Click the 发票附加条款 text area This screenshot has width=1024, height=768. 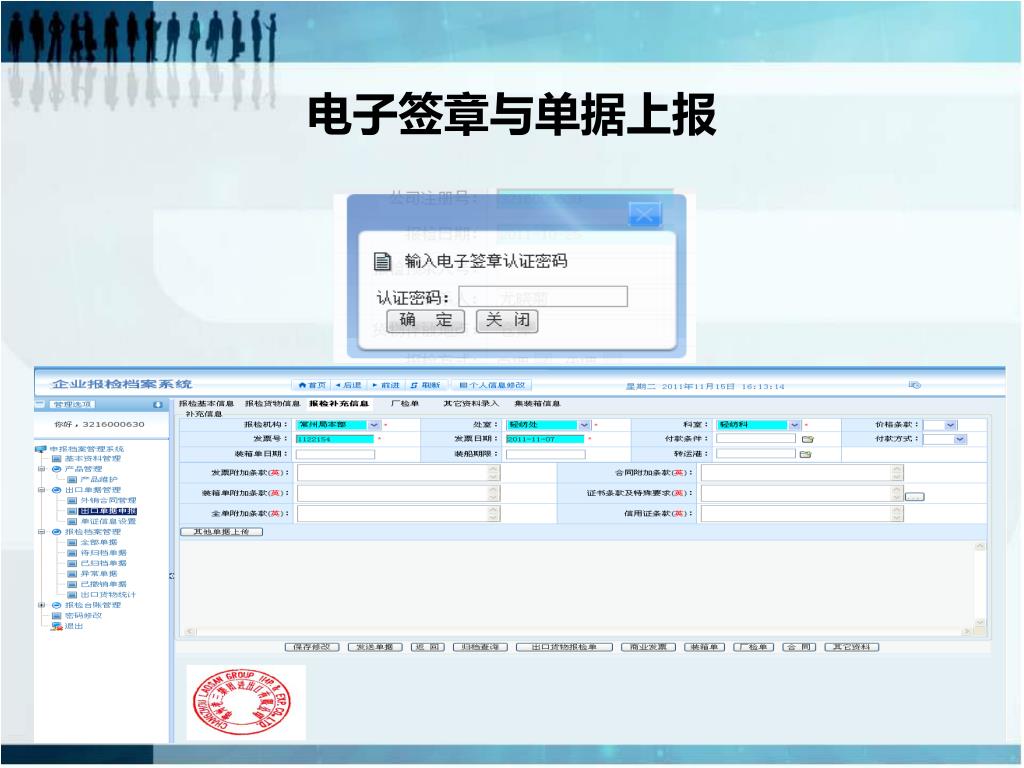398,473
